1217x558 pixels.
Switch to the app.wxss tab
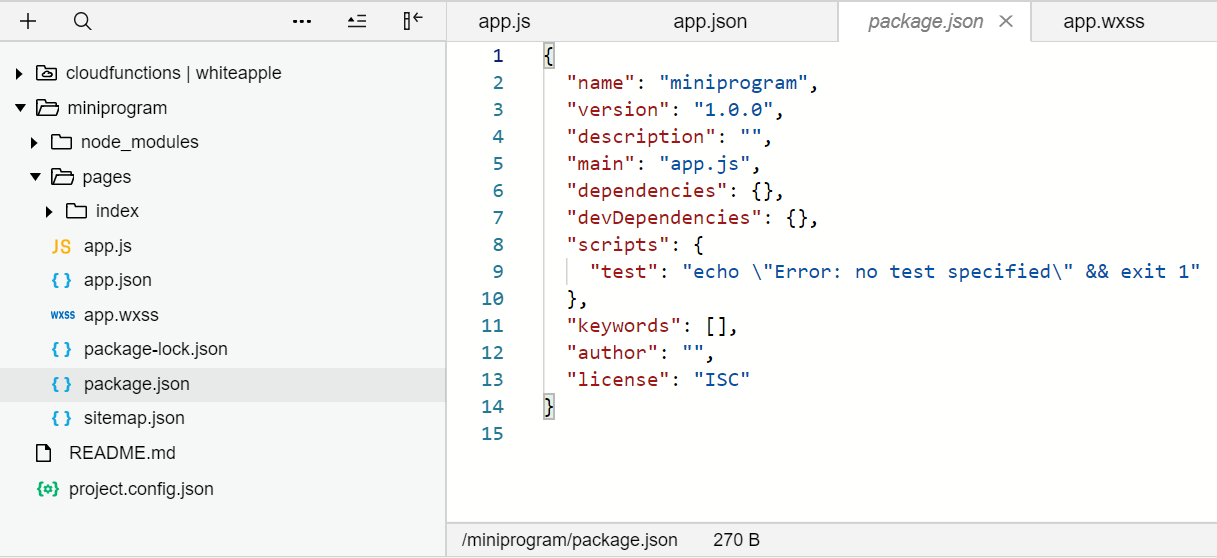point(1103,21)
